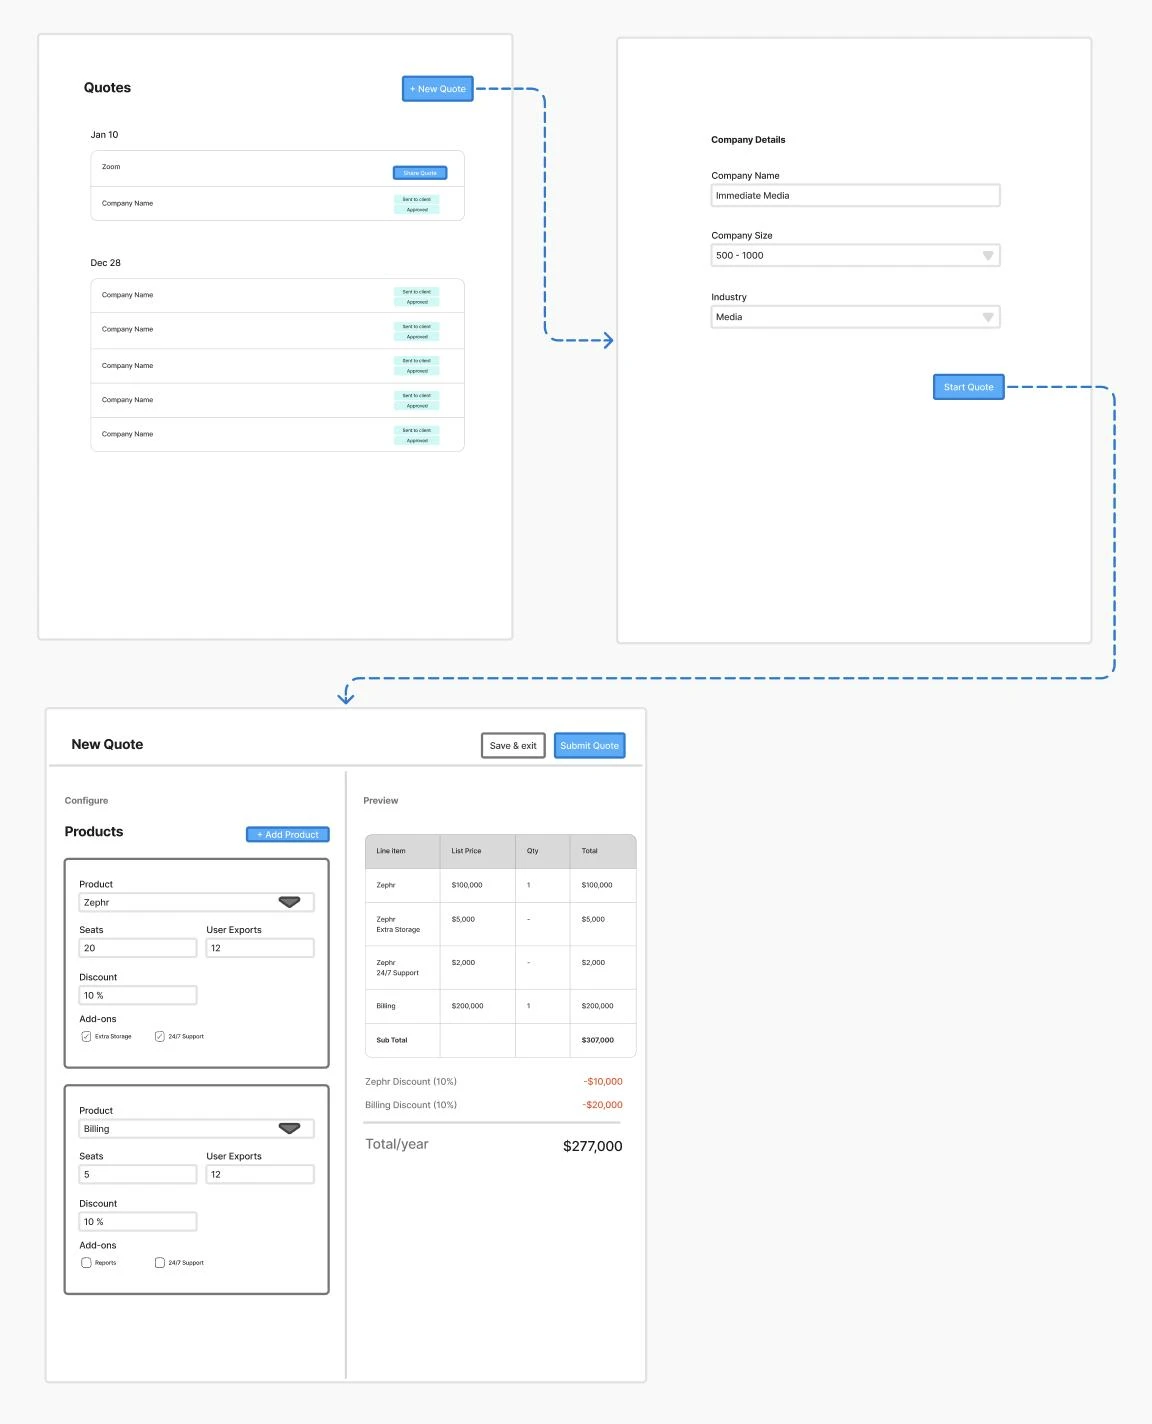Click the Seats field containing 5

[x=138, y=1175]
